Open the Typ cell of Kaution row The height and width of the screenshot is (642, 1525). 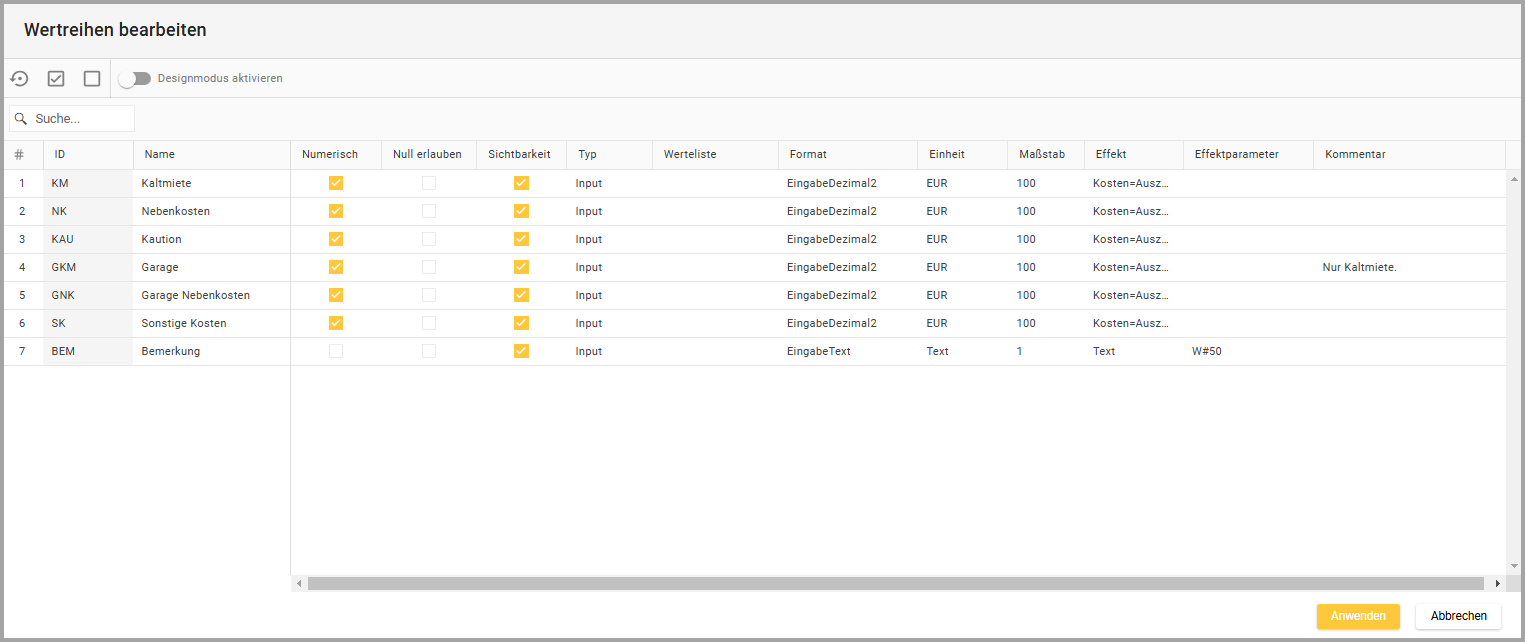point(608,239)
